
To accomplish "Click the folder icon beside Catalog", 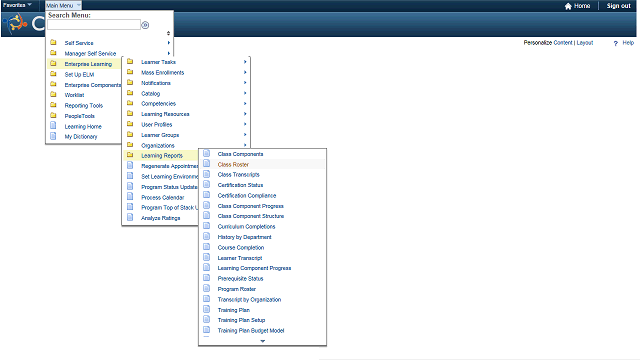I will point(130,93).
